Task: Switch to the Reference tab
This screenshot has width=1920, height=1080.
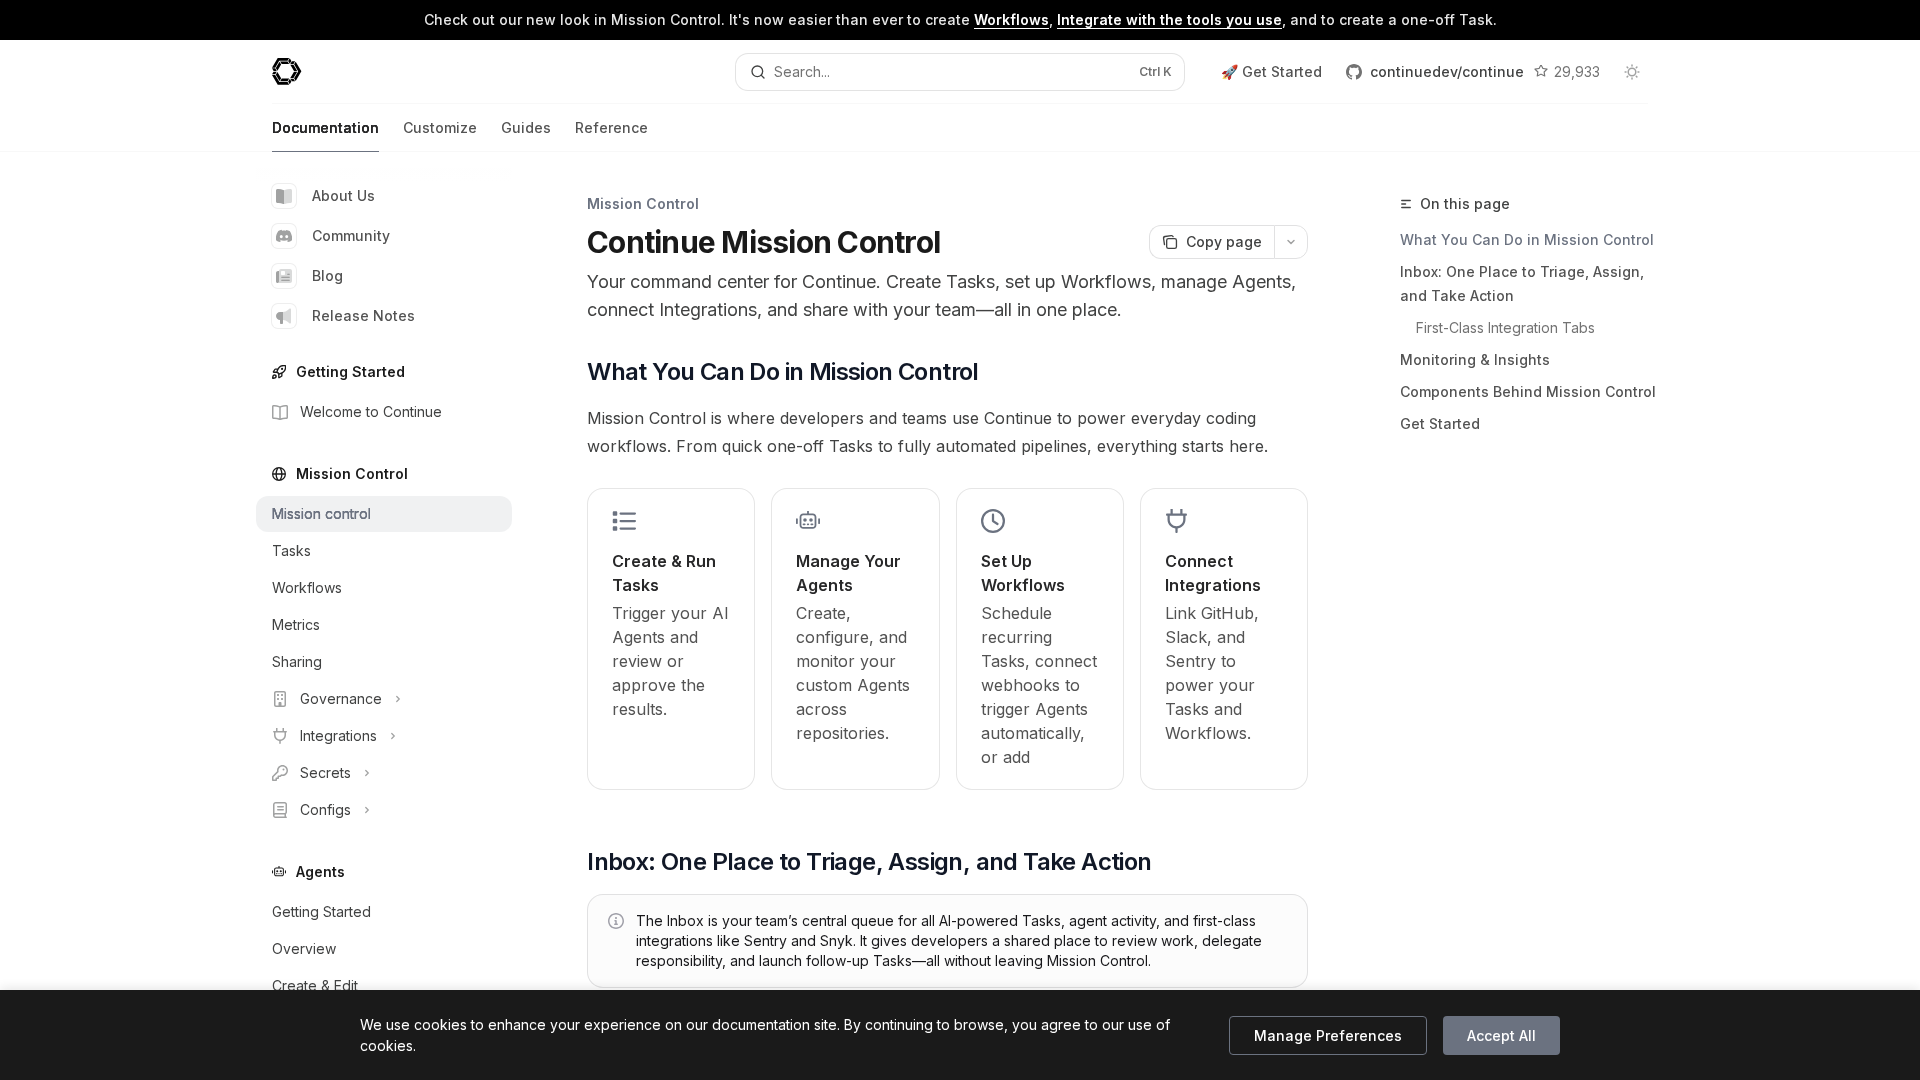Action: [x=611, y=128]
